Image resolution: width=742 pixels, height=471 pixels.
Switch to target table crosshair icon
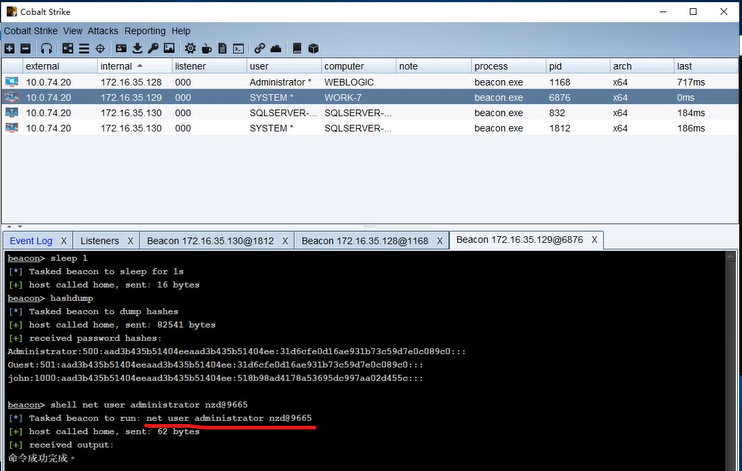point(100,48)
